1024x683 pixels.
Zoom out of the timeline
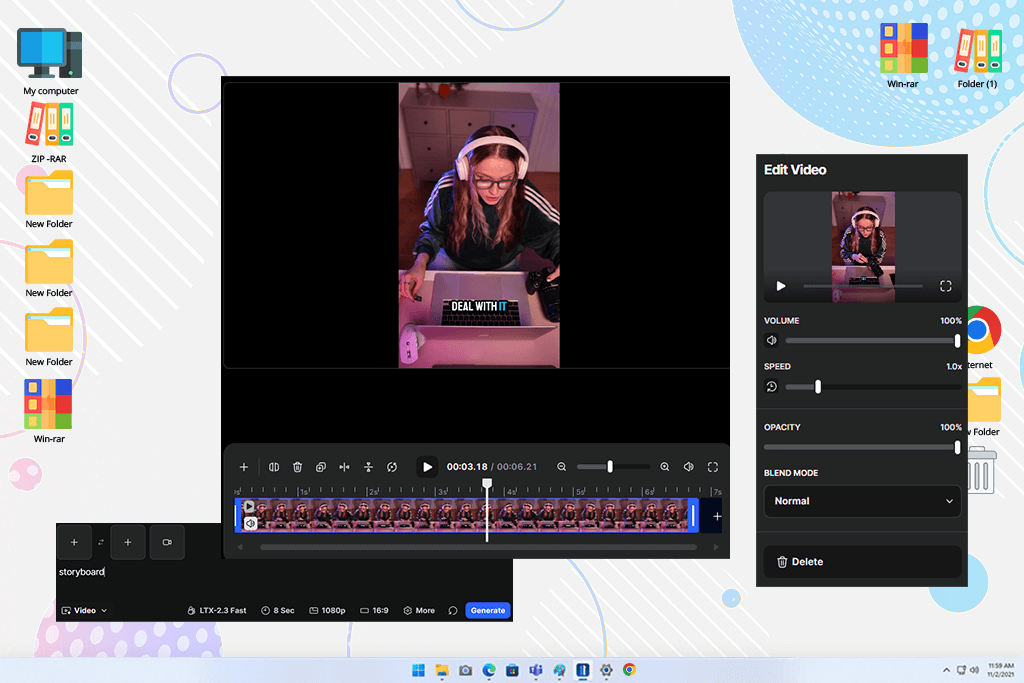[562, 467]
